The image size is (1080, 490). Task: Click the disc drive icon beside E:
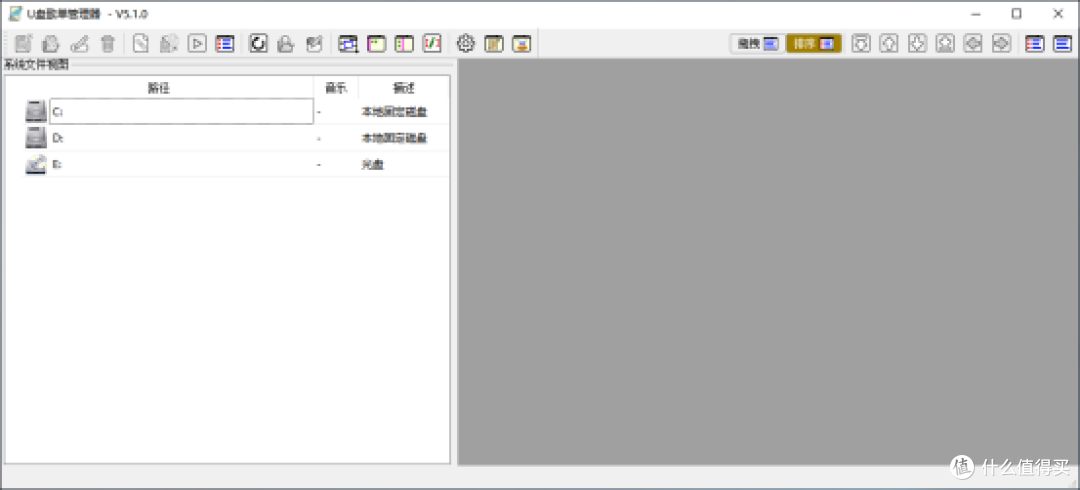pos(36,165)
